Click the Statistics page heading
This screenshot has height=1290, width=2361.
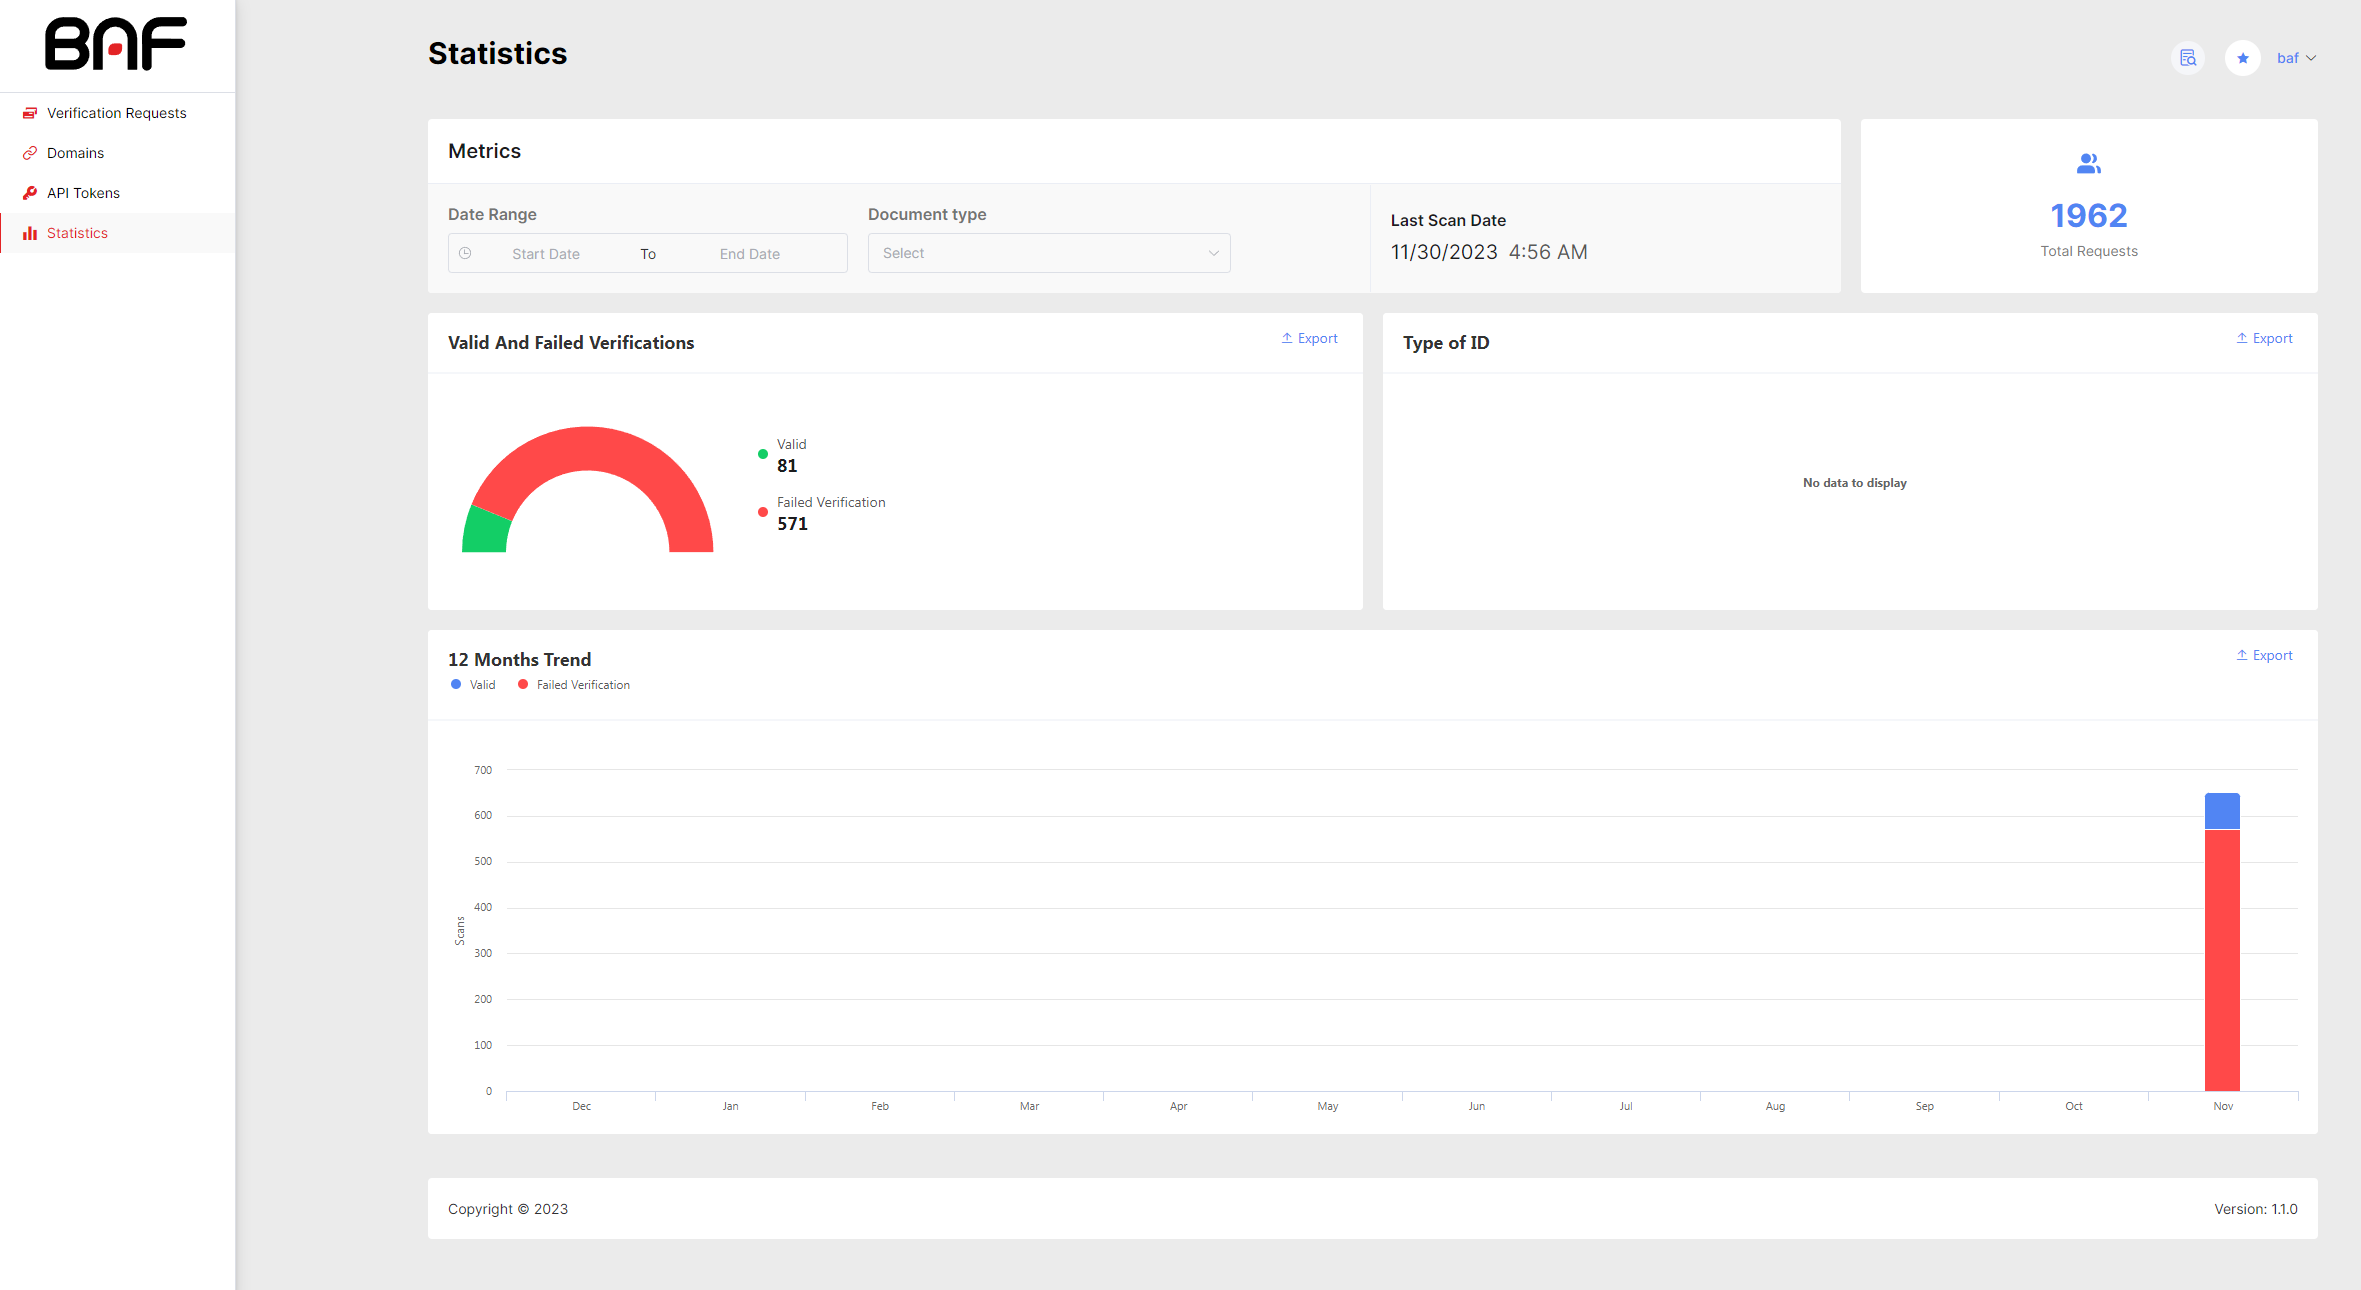pyautogui.click(x=498, y=53)
